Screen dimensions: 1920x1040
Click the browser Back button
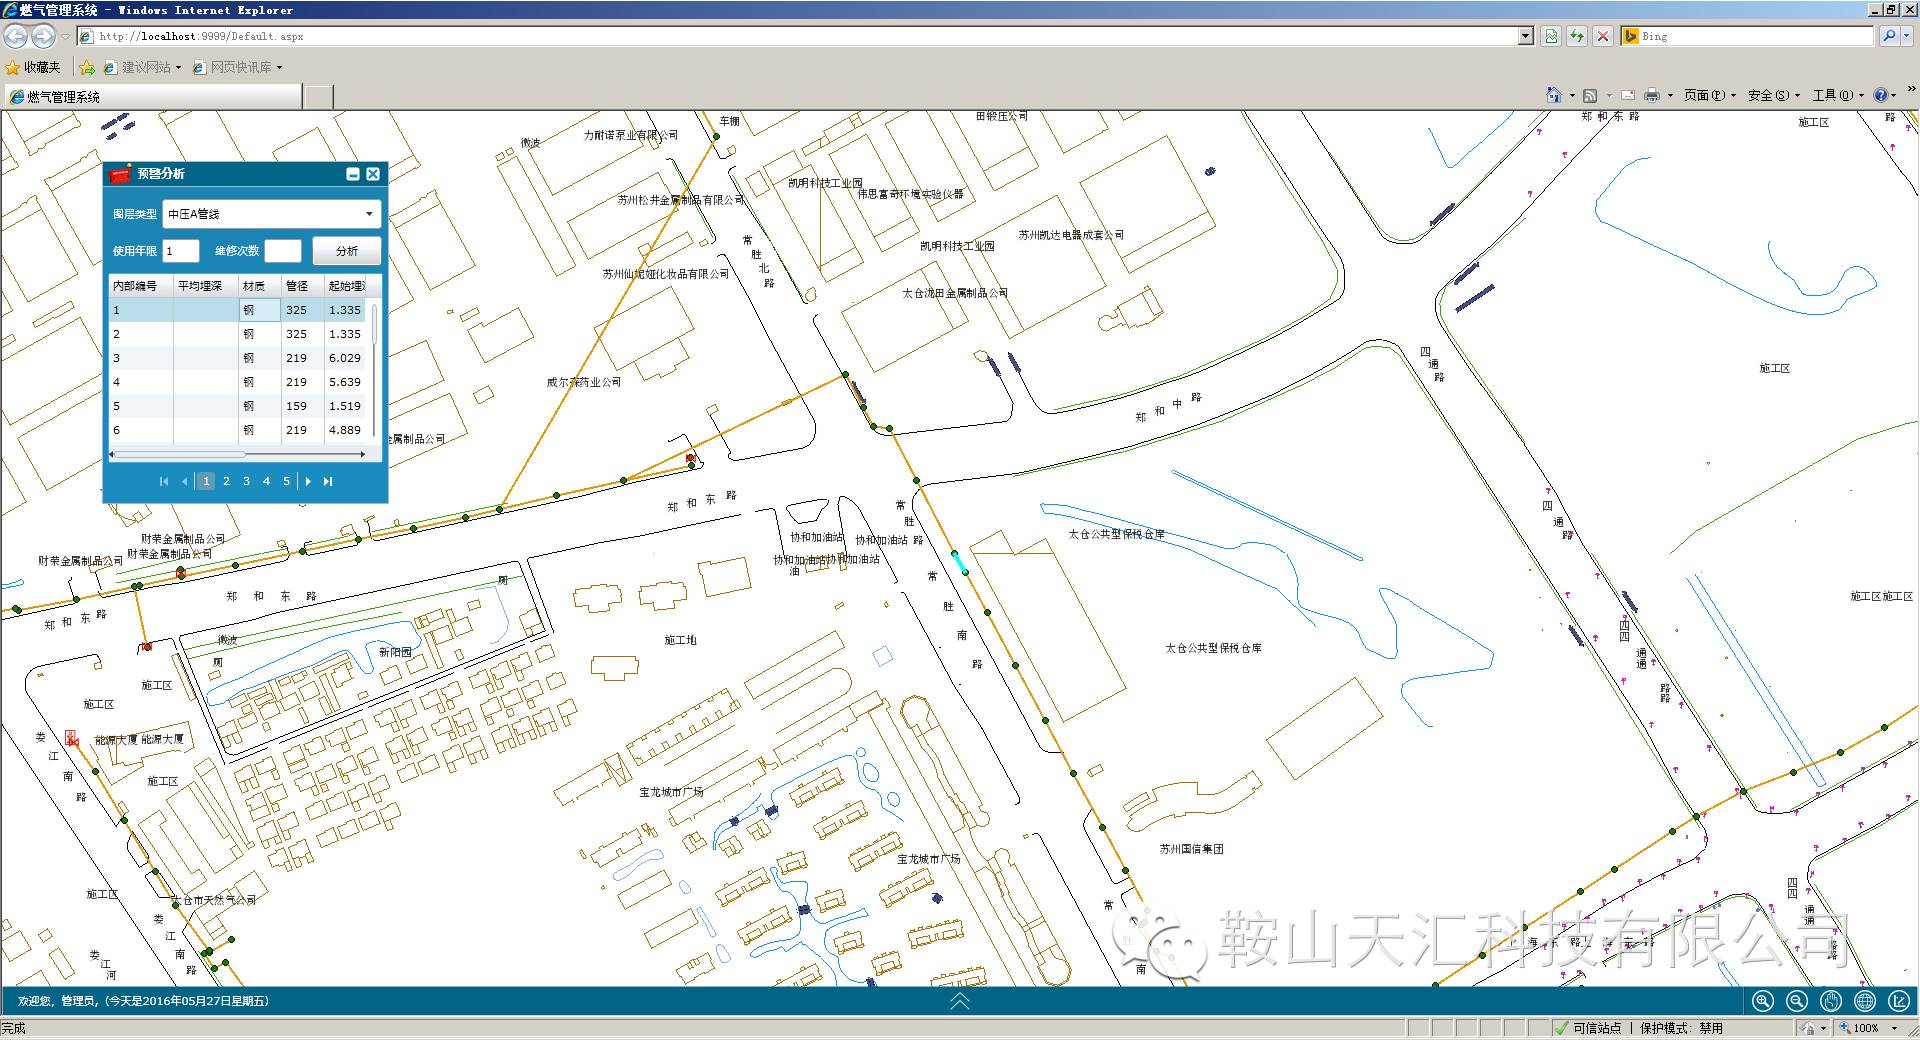(16, 37)
